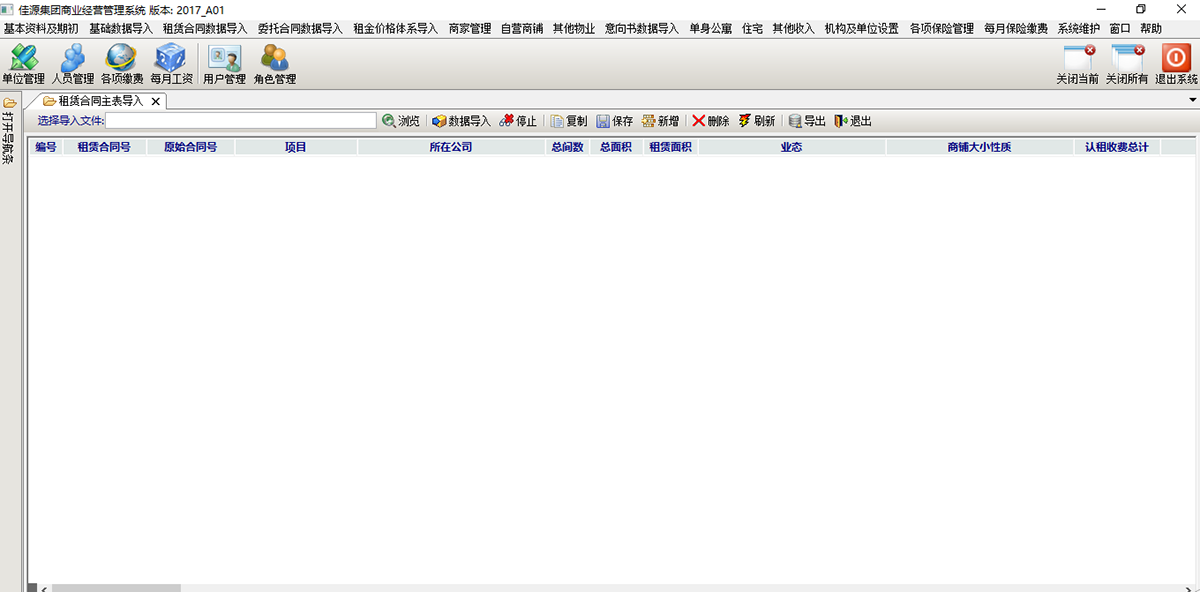
Task: Open 每月工资 from the main toolbar
Action: pos(172,64)
